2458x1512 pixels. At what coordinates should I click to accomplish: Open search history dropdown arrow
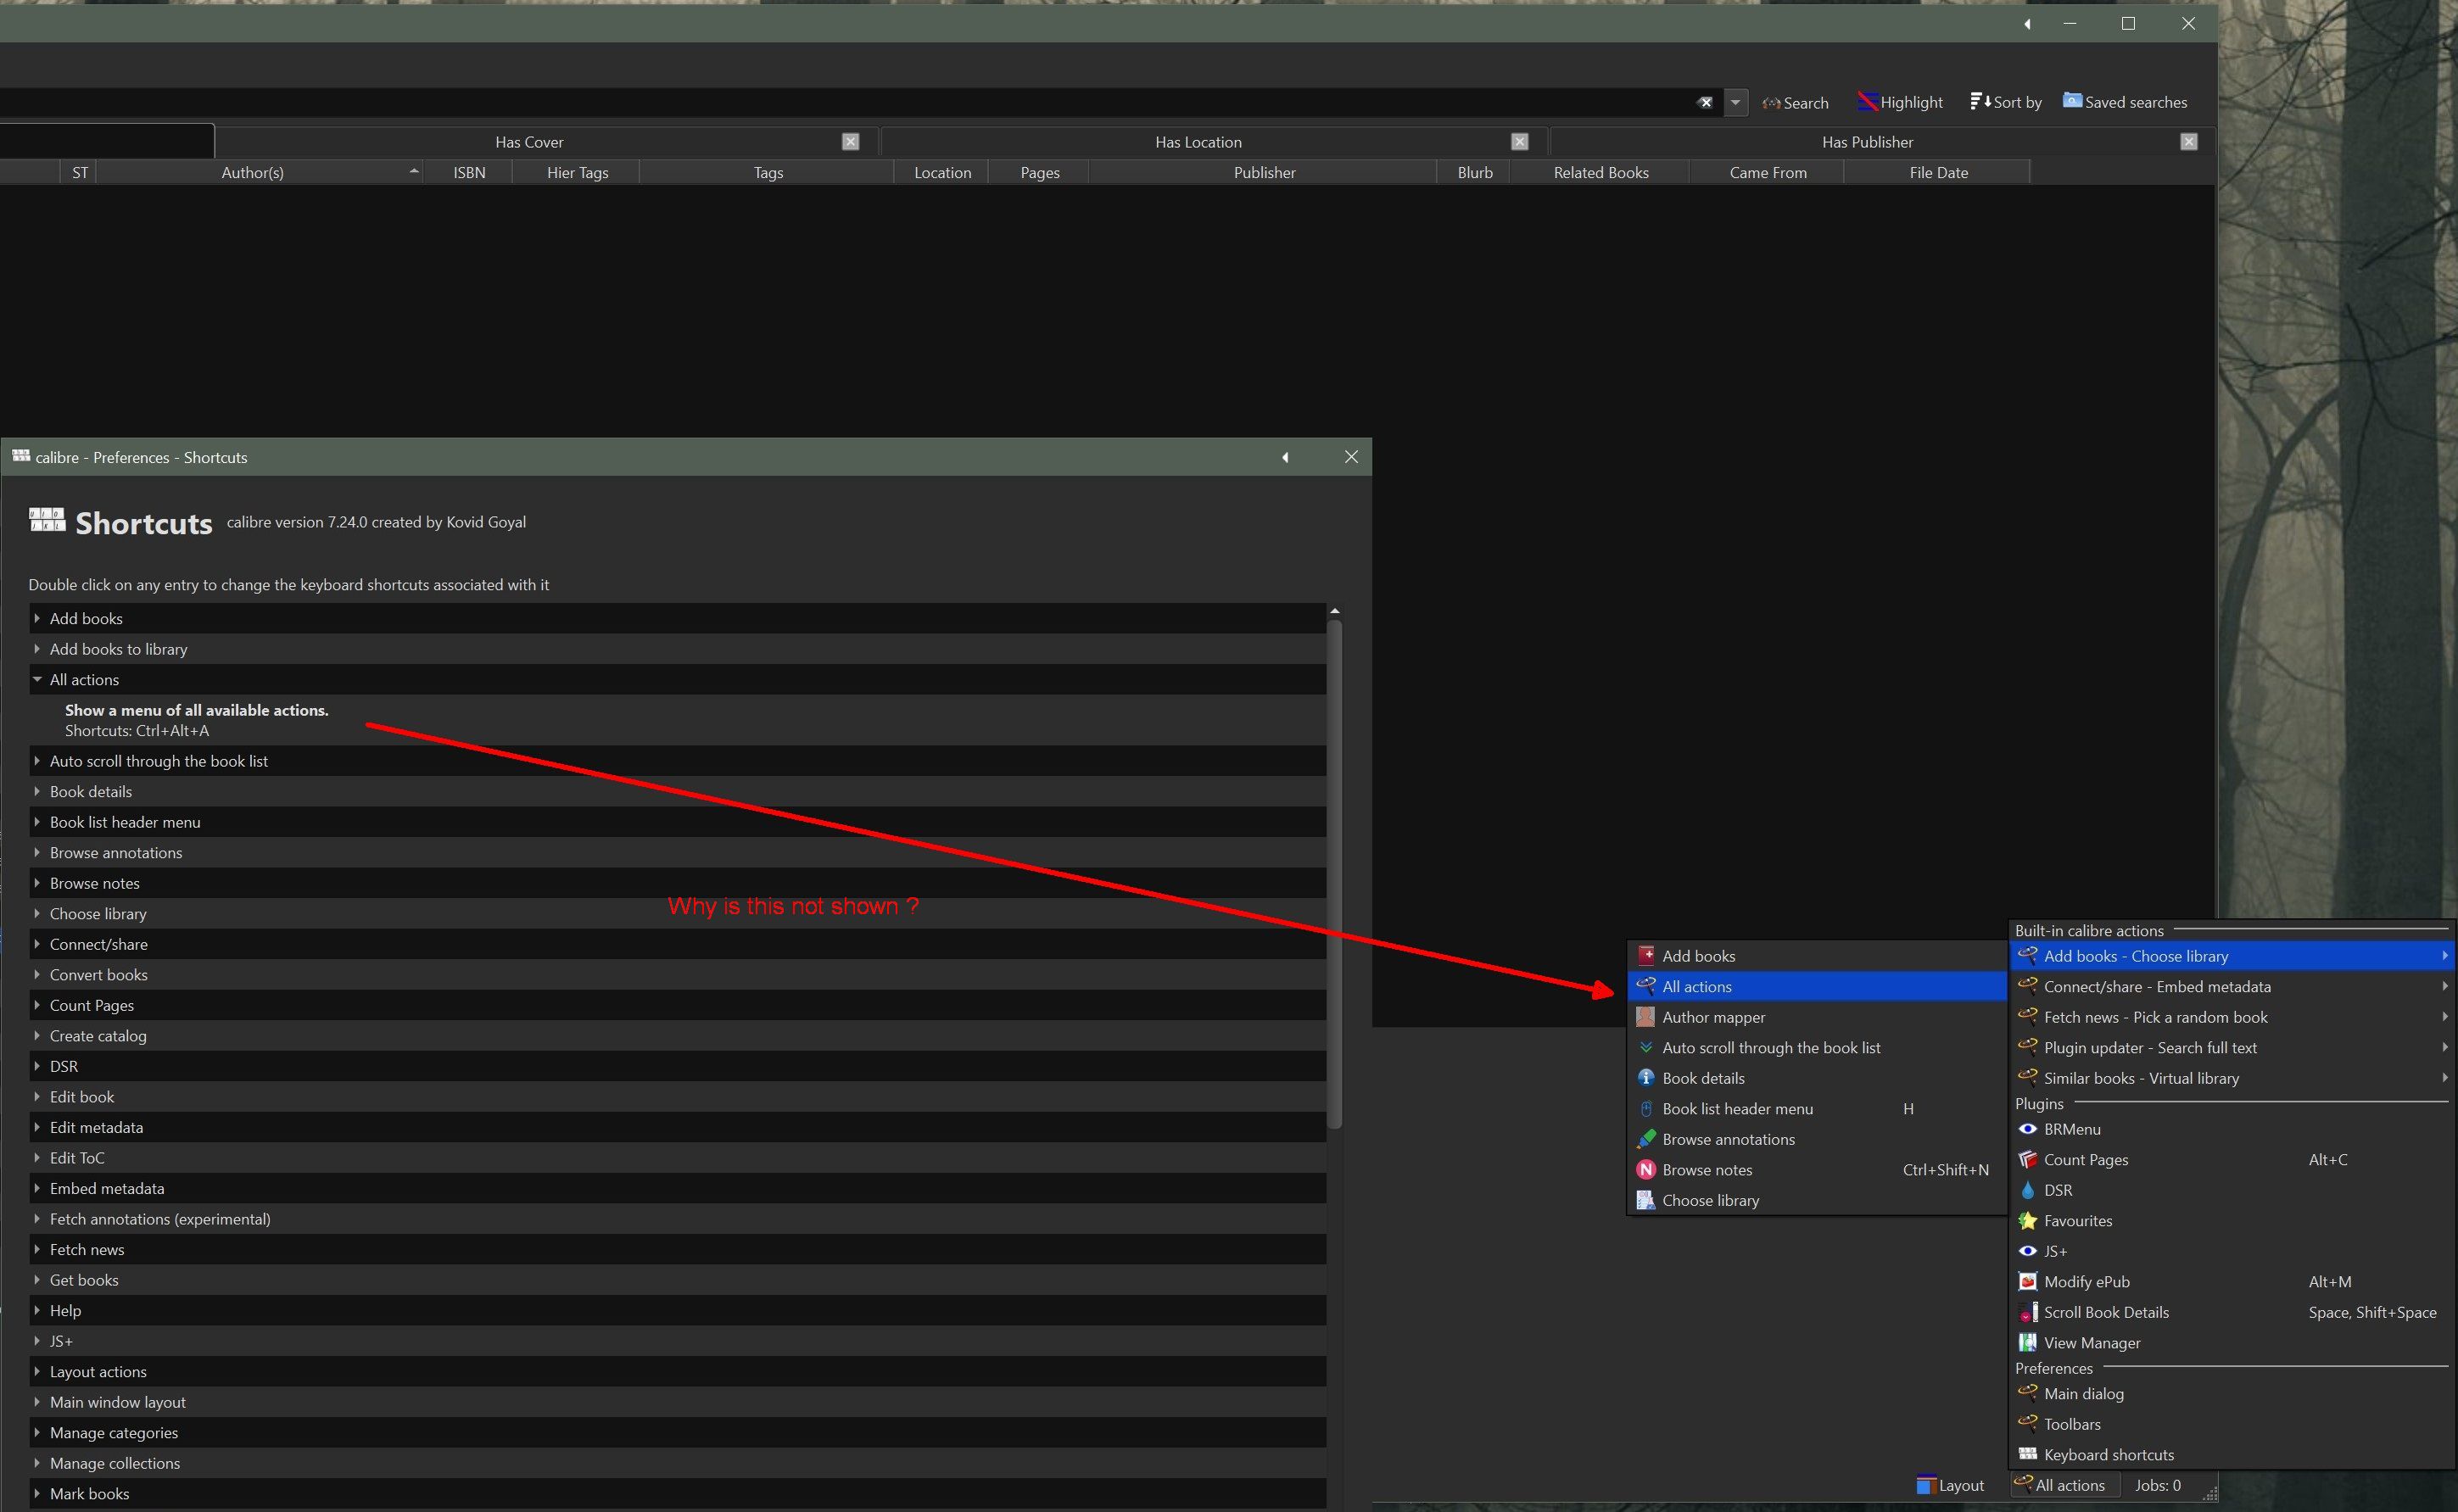click(1735, 102)
